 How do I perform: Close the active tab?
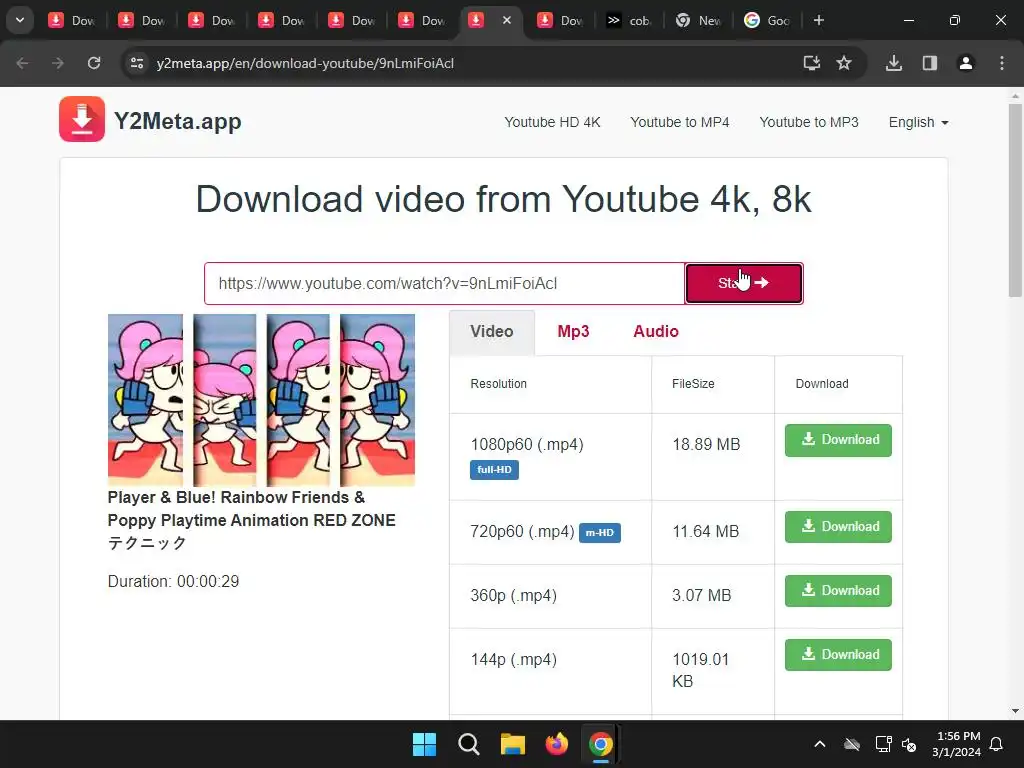point(507,20)
